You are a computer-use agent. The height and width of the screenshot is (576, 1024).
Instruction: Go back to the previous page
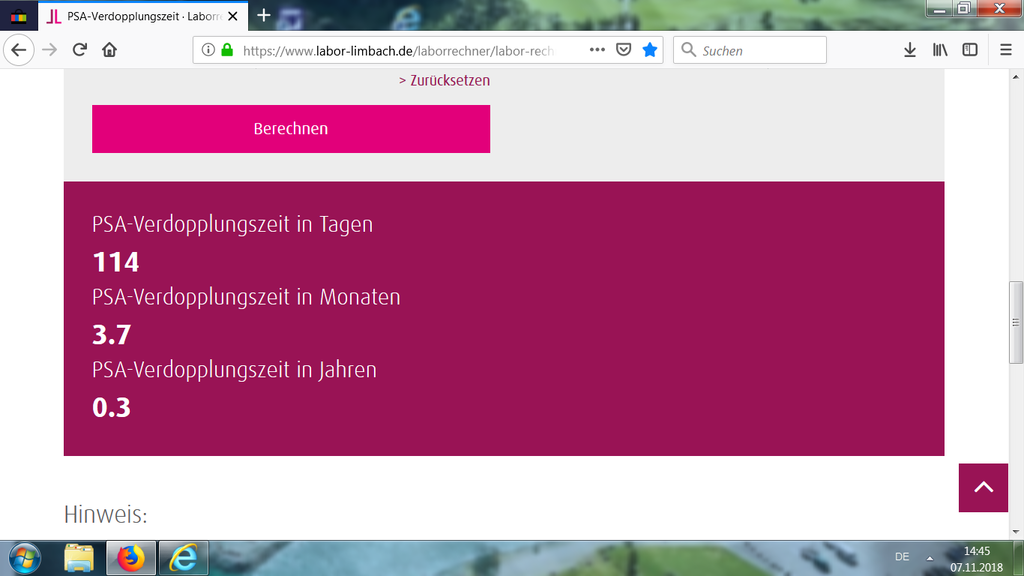18,50
